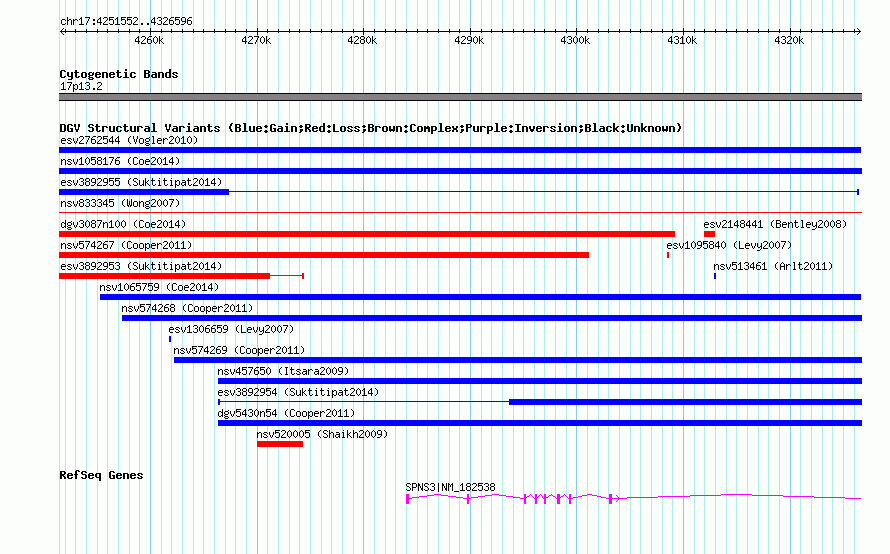Click the esv3892954 (Suktitipat2014) label
Image resolution: width=890 pixels, height=554 pixels.
click(298, 392)
